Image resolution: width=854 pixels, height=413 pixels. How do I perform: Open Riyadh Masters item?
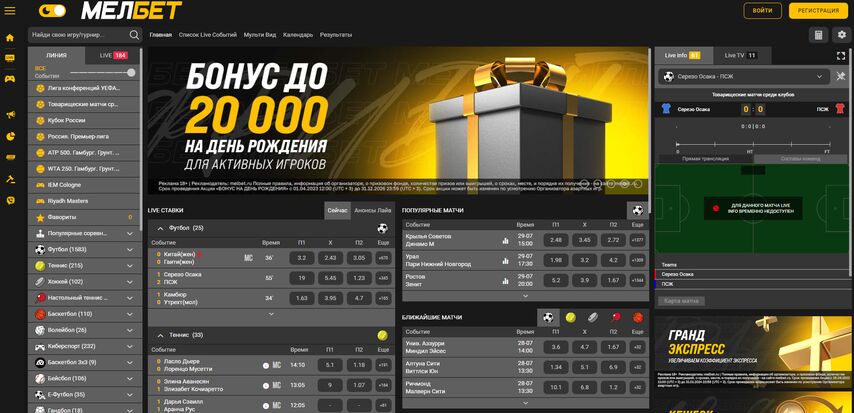(x=84, y=201)
